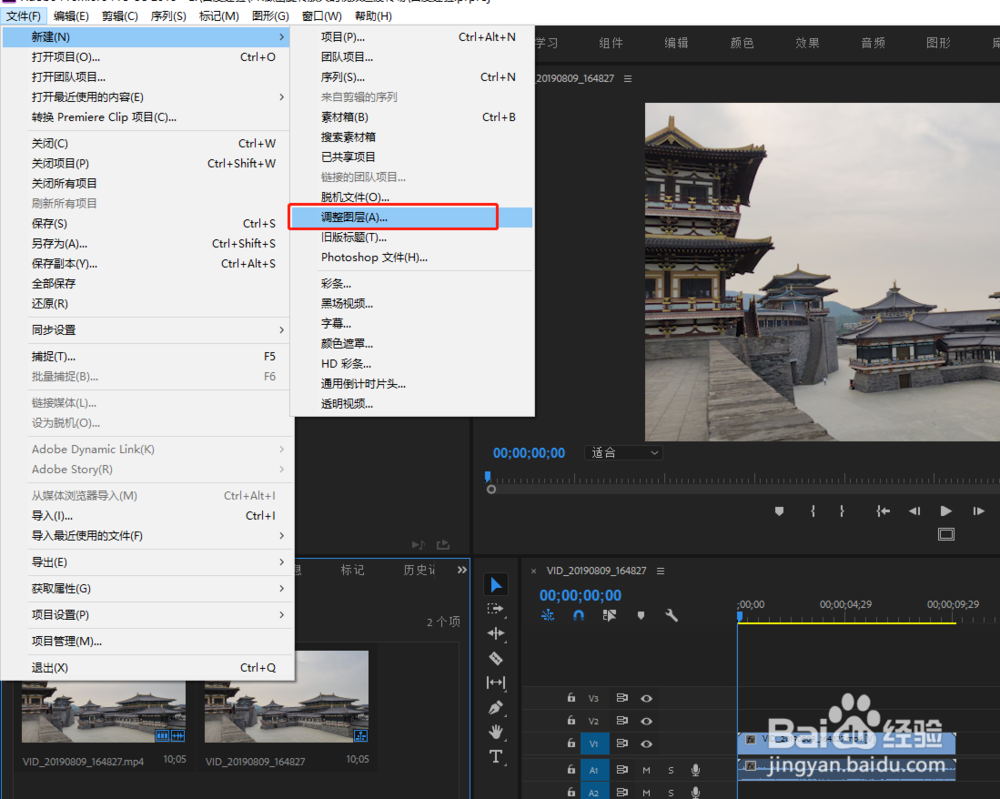Solo audio track A1
This screenshot has width=1000, height=799.
[671, 770]
